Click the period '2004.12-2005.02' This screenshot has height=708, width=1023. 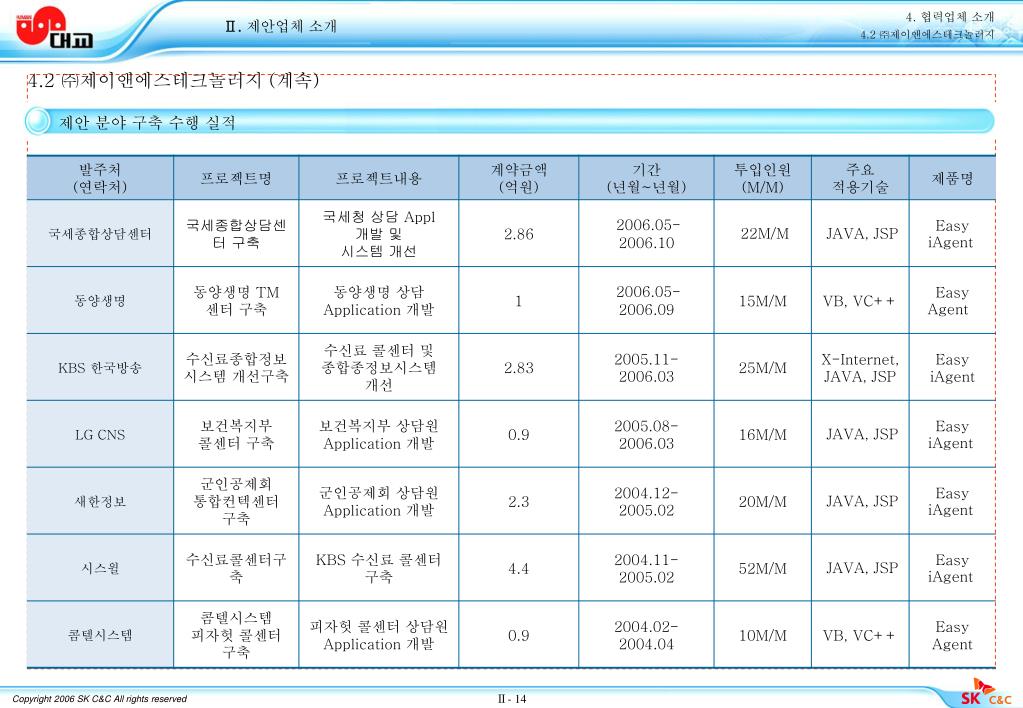(x=646, y=501)
